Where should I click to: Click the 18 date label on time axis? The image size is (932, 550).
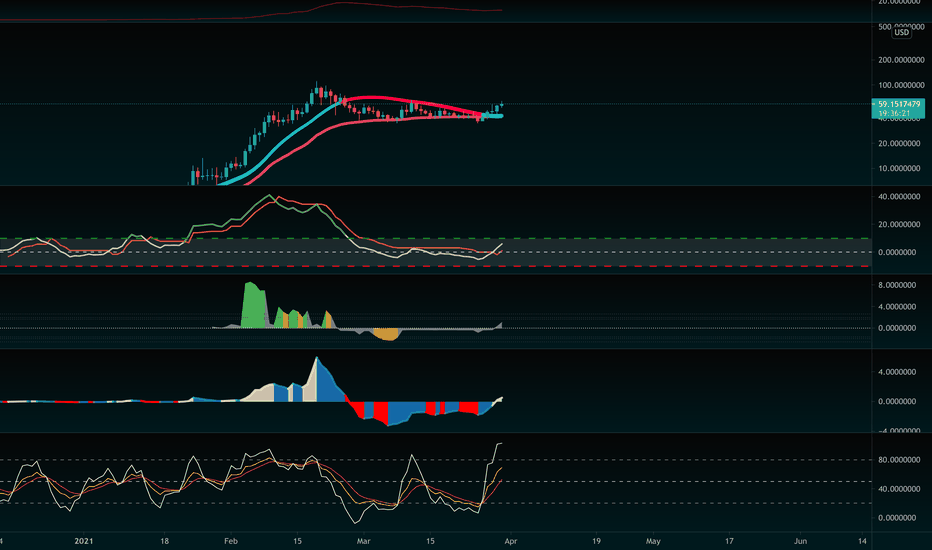click(164, 541)
